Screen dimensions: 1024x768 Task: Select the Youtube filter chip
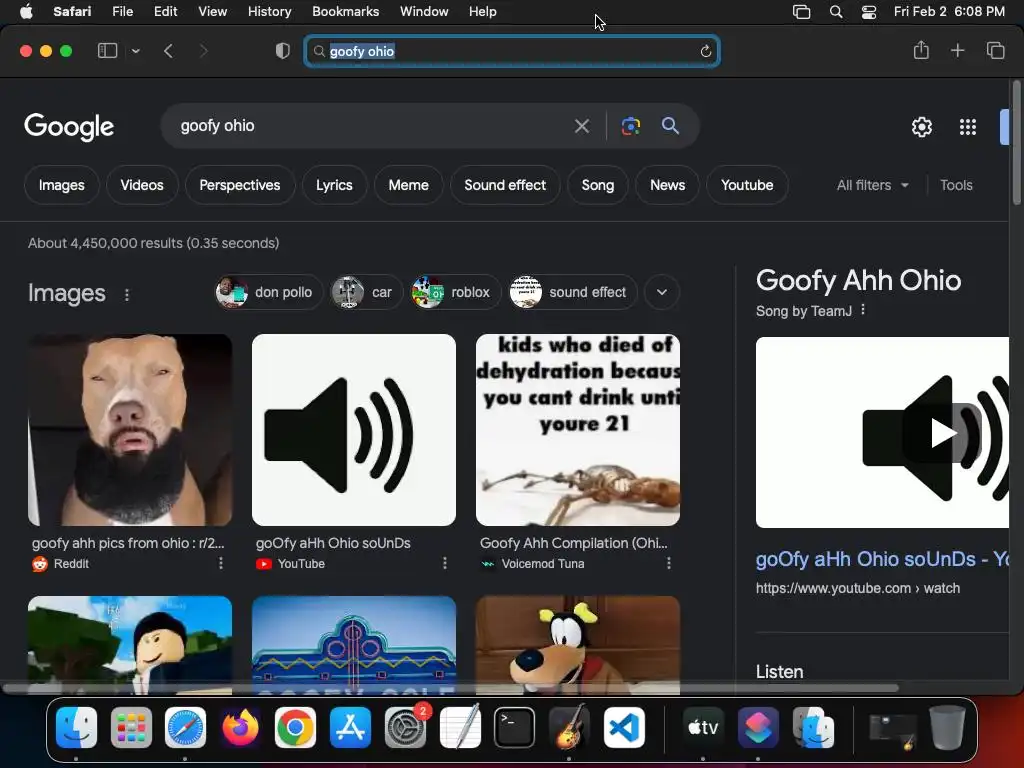pyautogui.click(x=747, y=185)
